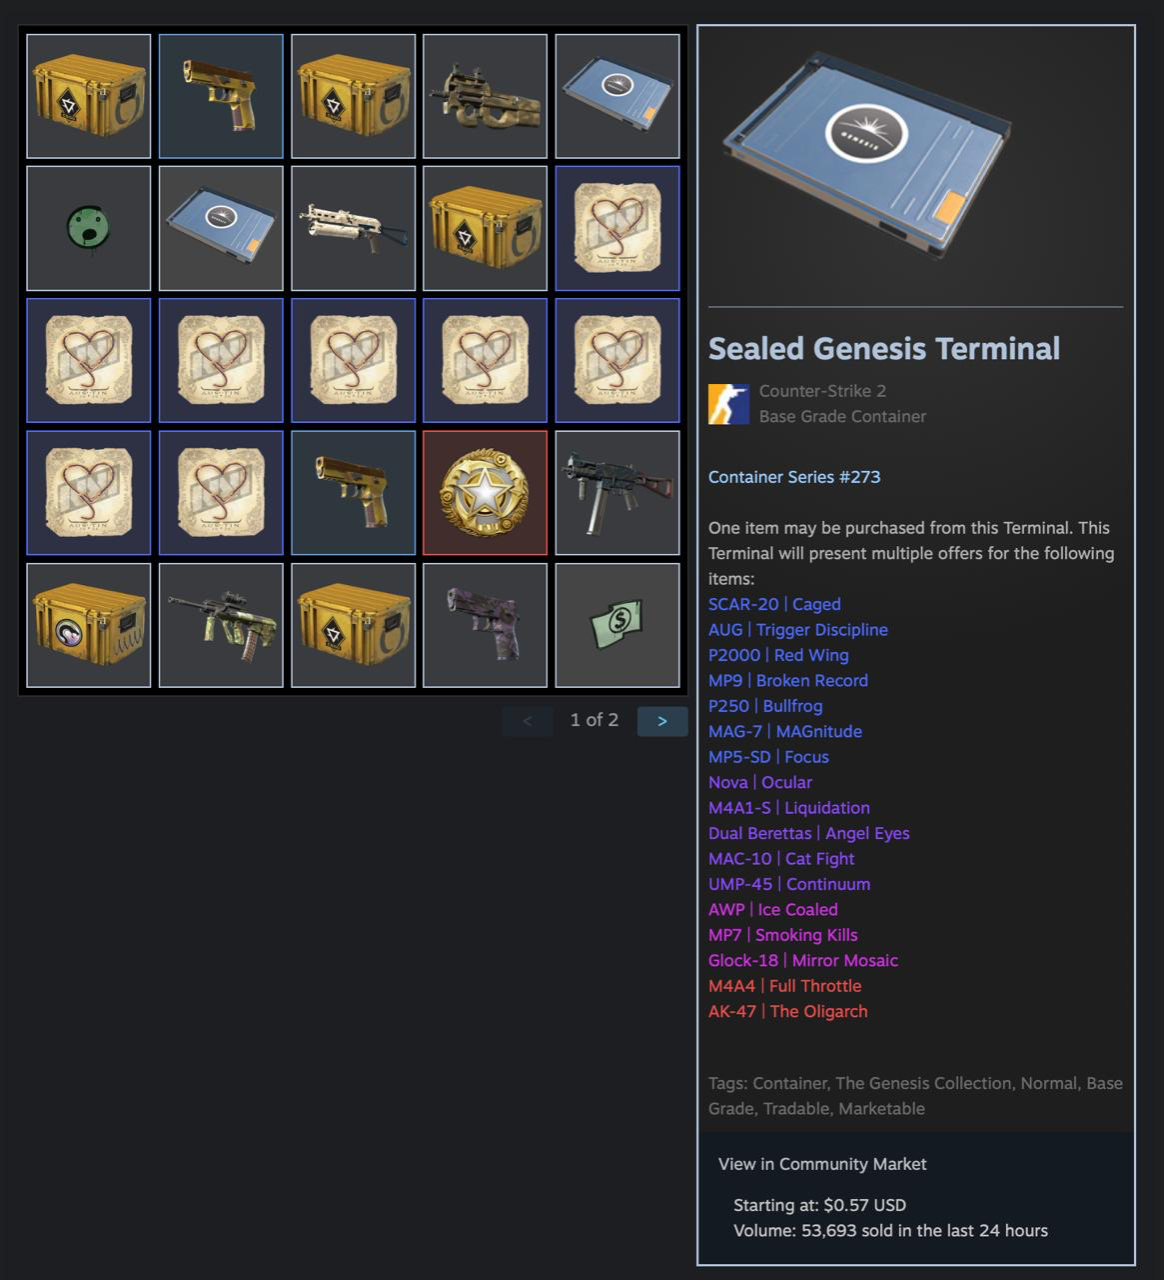1164x1280 pixels.
Task: Open SCAR-20 | Caged link
Action: (x=774, y=604)
